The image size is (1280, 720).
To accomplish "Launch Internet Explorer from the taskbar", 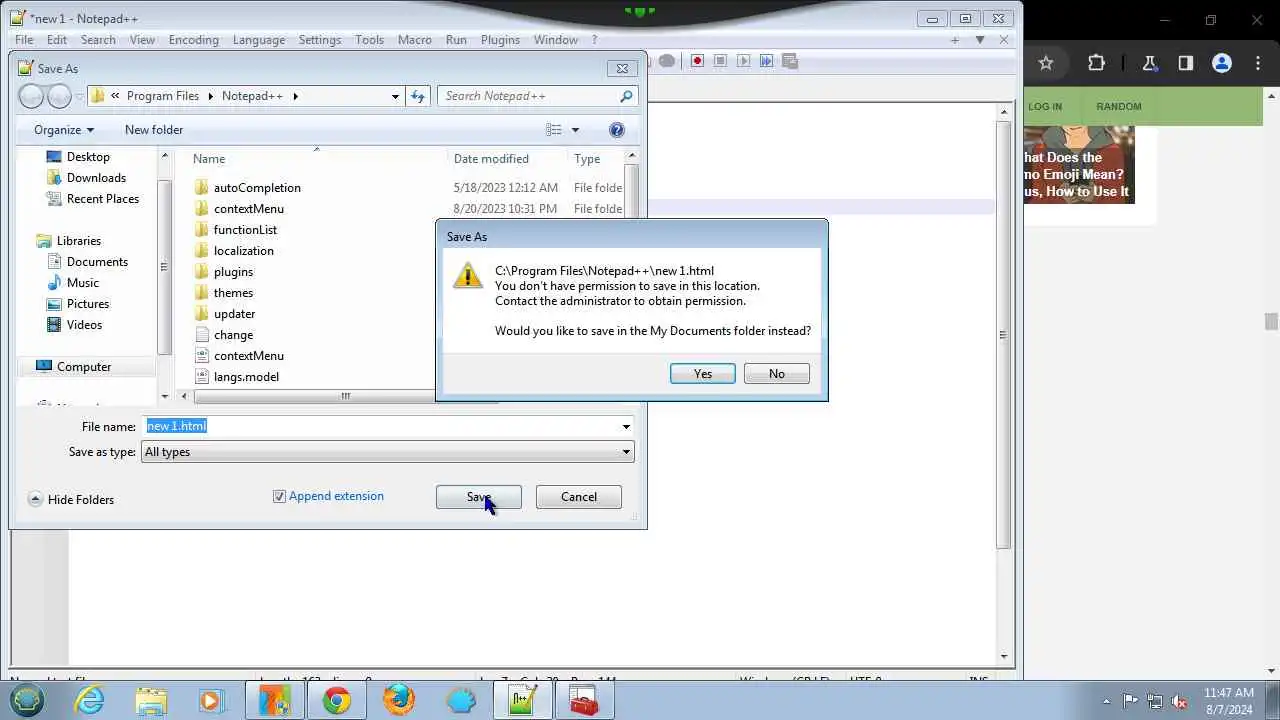I will [90, 701].
